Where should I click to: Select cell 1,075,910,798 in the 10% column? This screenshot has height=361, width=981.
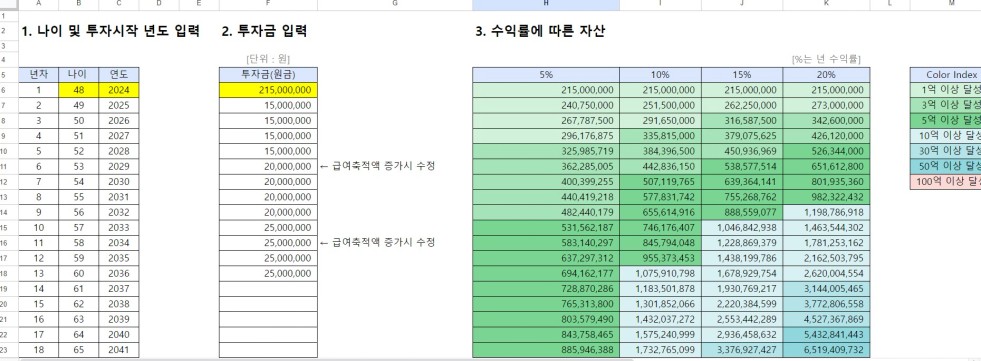[x=660, y=273]
